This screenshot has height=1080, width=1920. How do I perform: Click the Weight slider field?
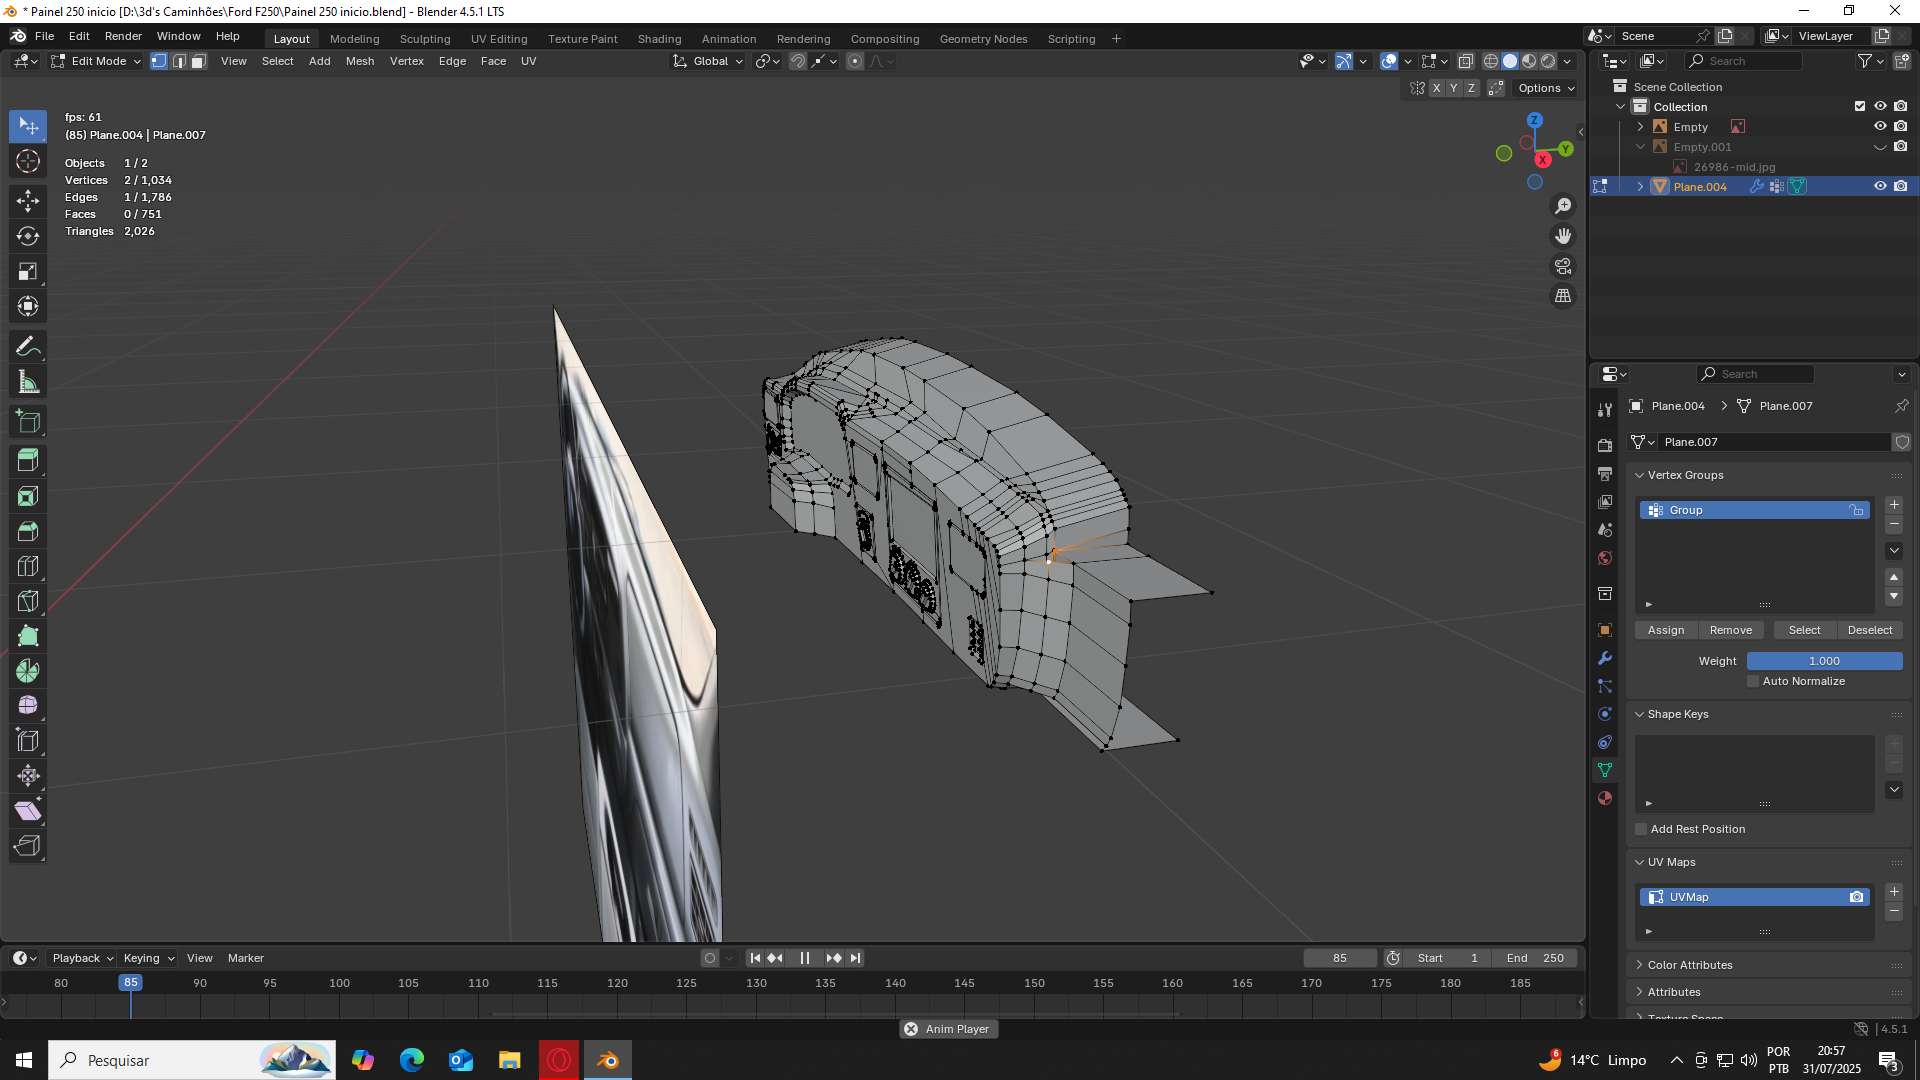(x=1823, y=661)
